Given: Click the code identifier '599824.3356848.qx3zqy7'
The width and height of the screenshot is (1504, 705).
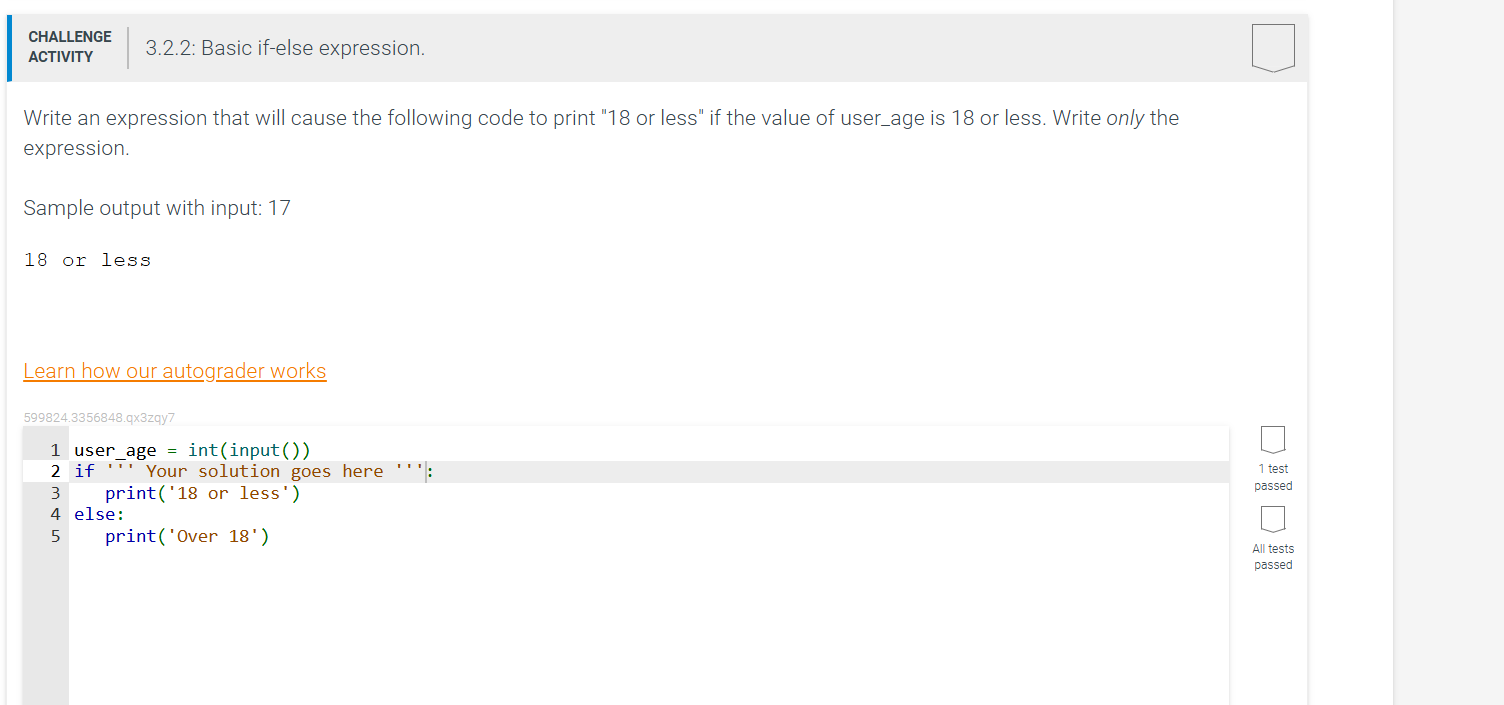Looking at the screenshot, I should click(100, 416).
